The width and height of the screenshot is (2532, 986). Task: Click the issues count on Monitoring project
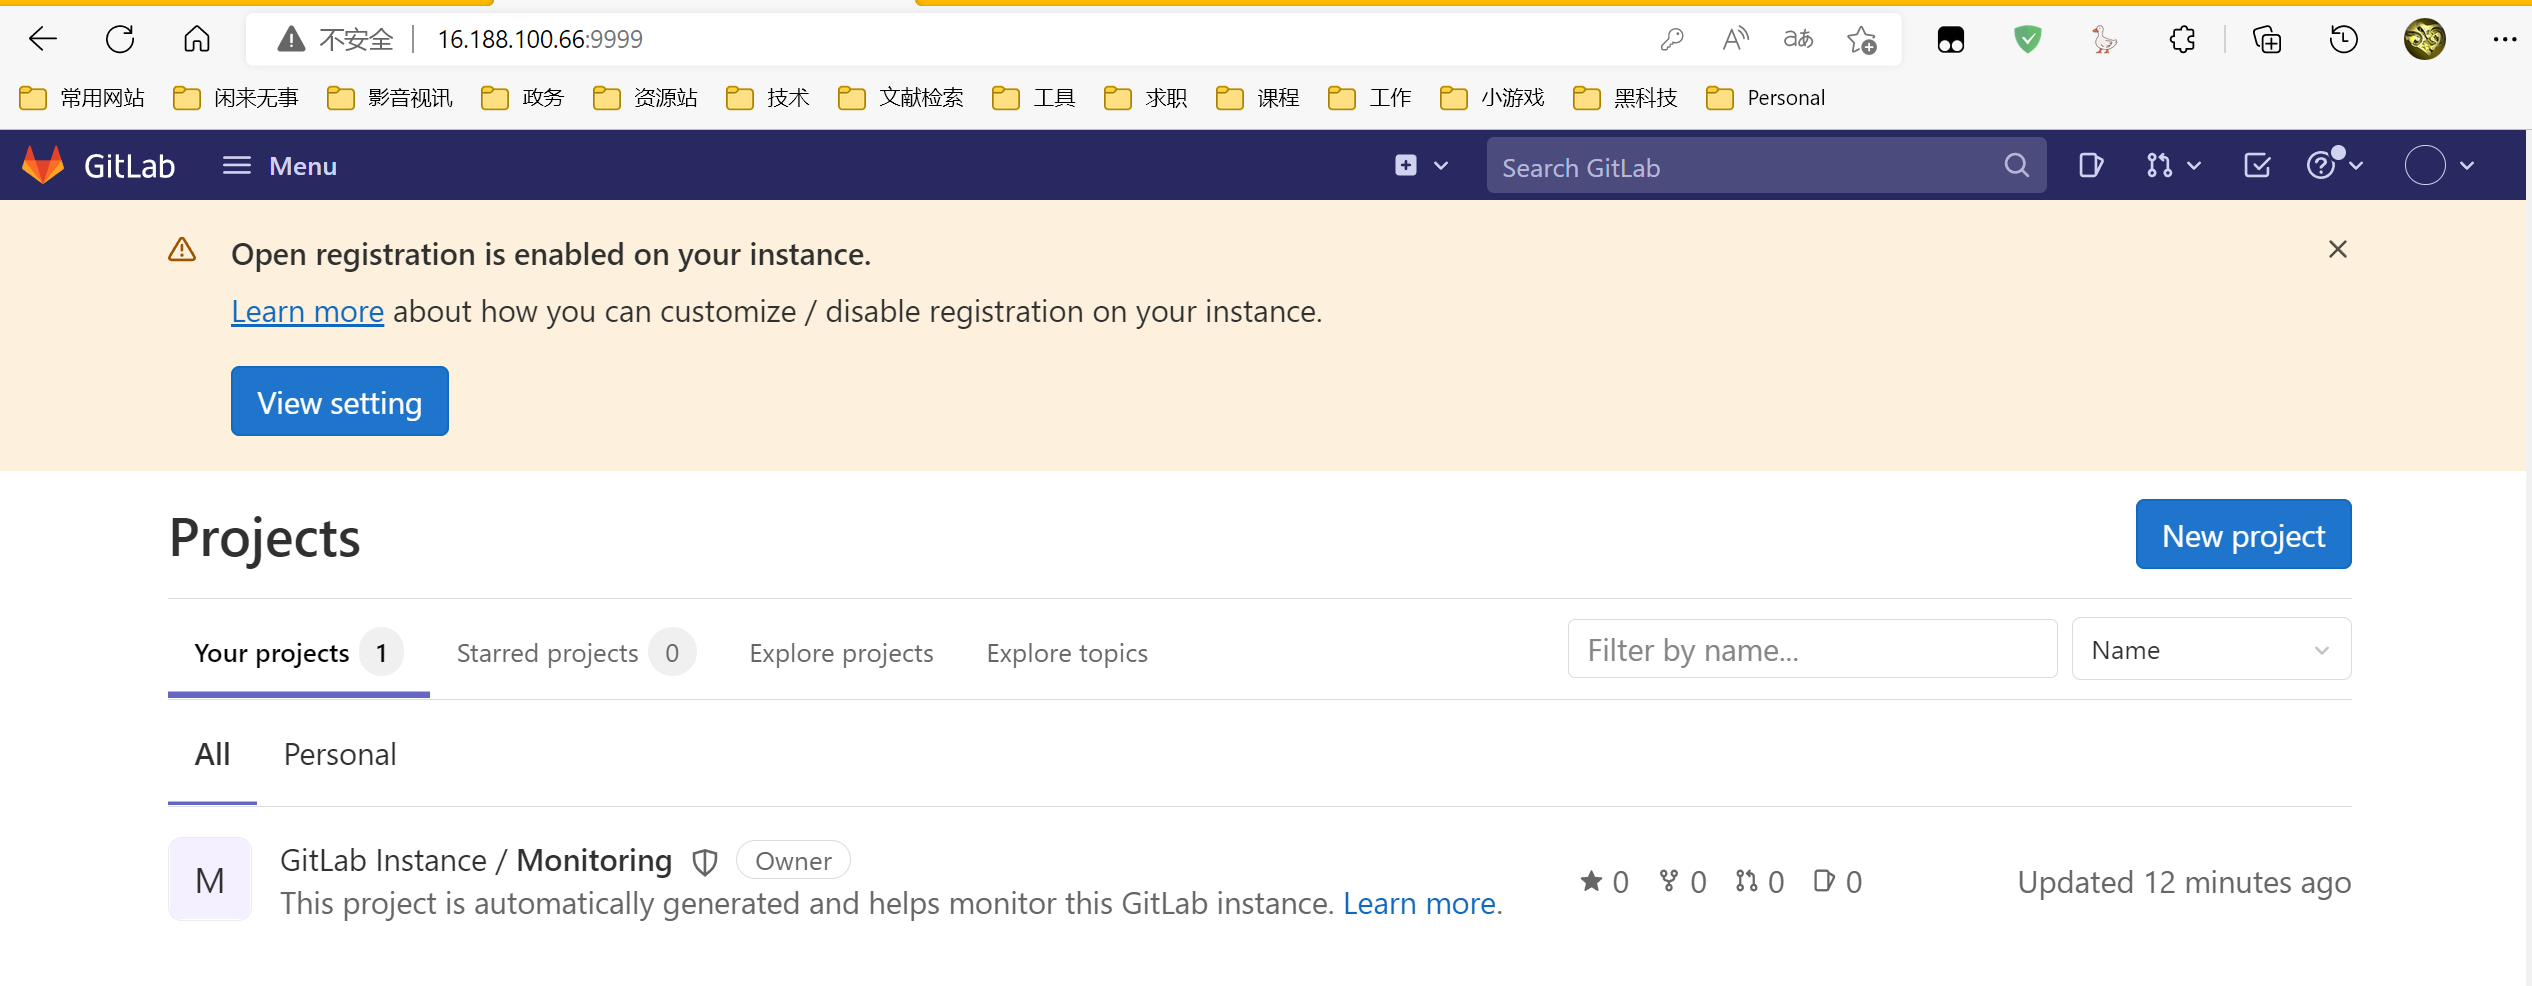1838,882
